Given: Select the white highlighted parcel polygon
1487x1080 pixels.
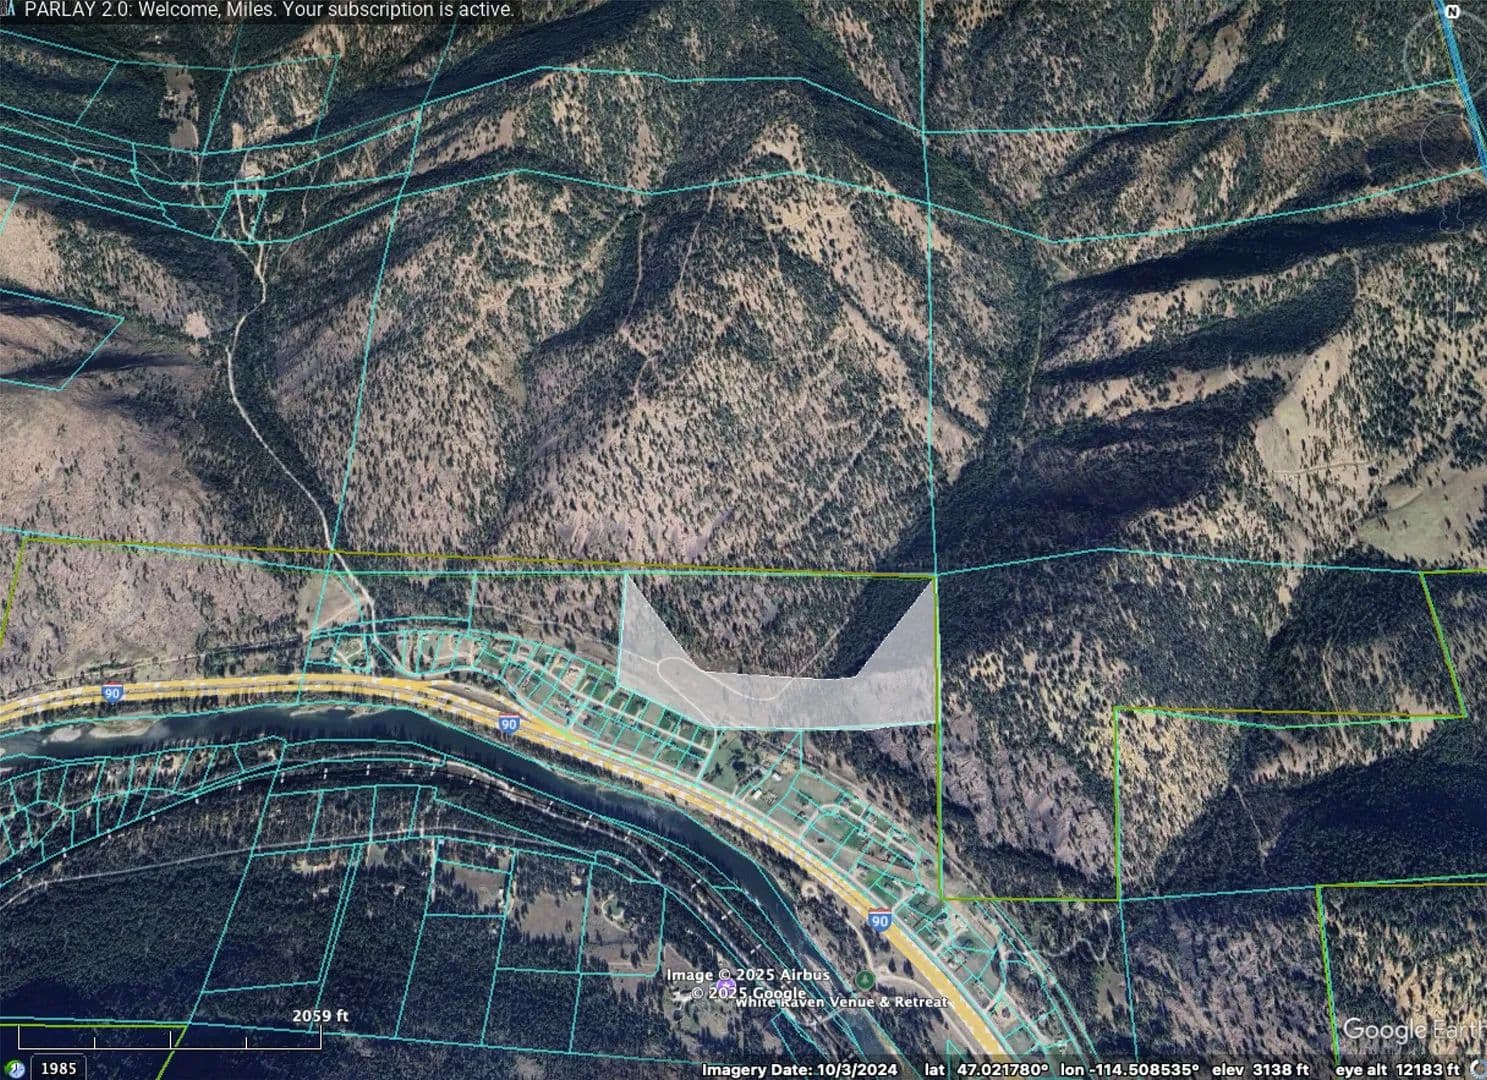Looking at the screenshot, I should [780, 700].
